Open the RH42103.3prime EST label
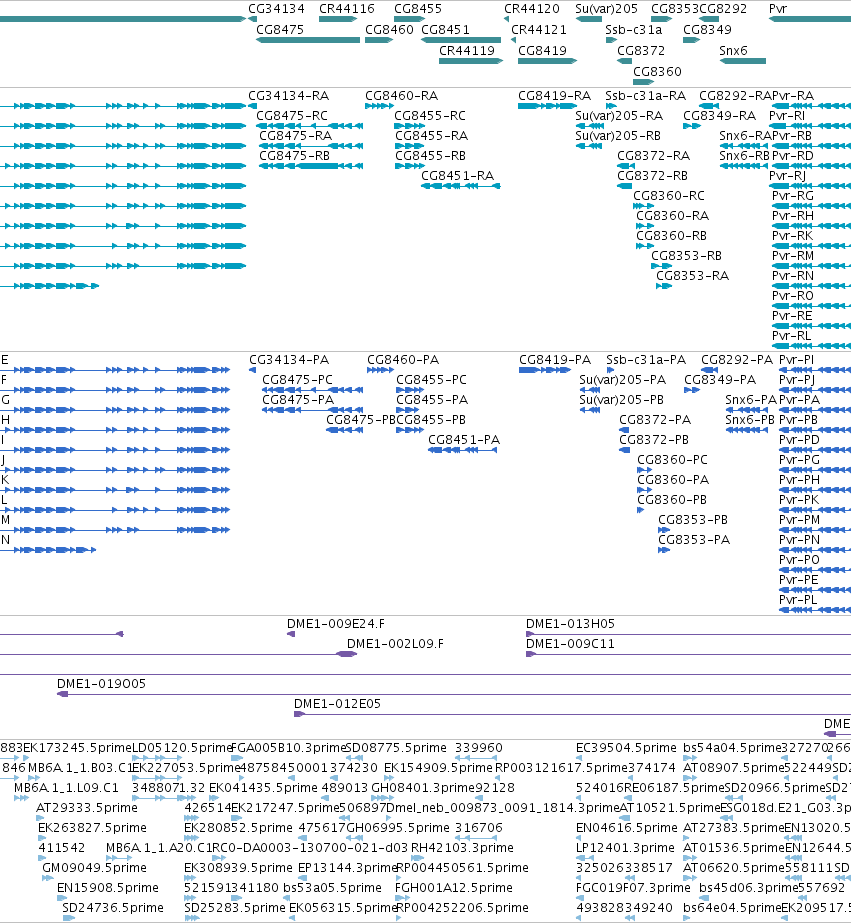The image size is (851, 923). 462,848
